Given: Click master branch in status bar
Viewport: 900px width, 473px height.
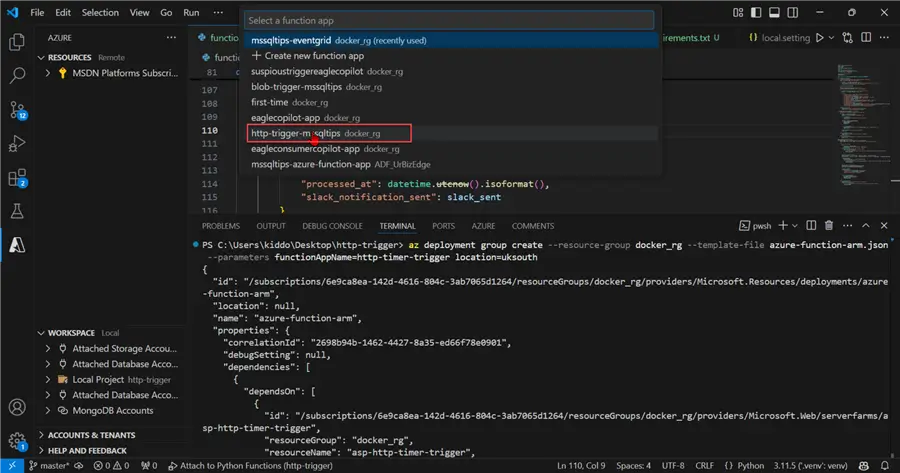Looking at the screenshot, I should point(49,466).
